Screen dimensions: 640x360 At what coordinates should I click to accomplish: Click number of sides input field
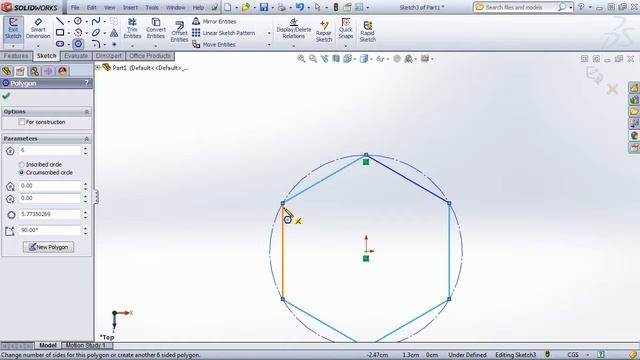coord(50,151)
